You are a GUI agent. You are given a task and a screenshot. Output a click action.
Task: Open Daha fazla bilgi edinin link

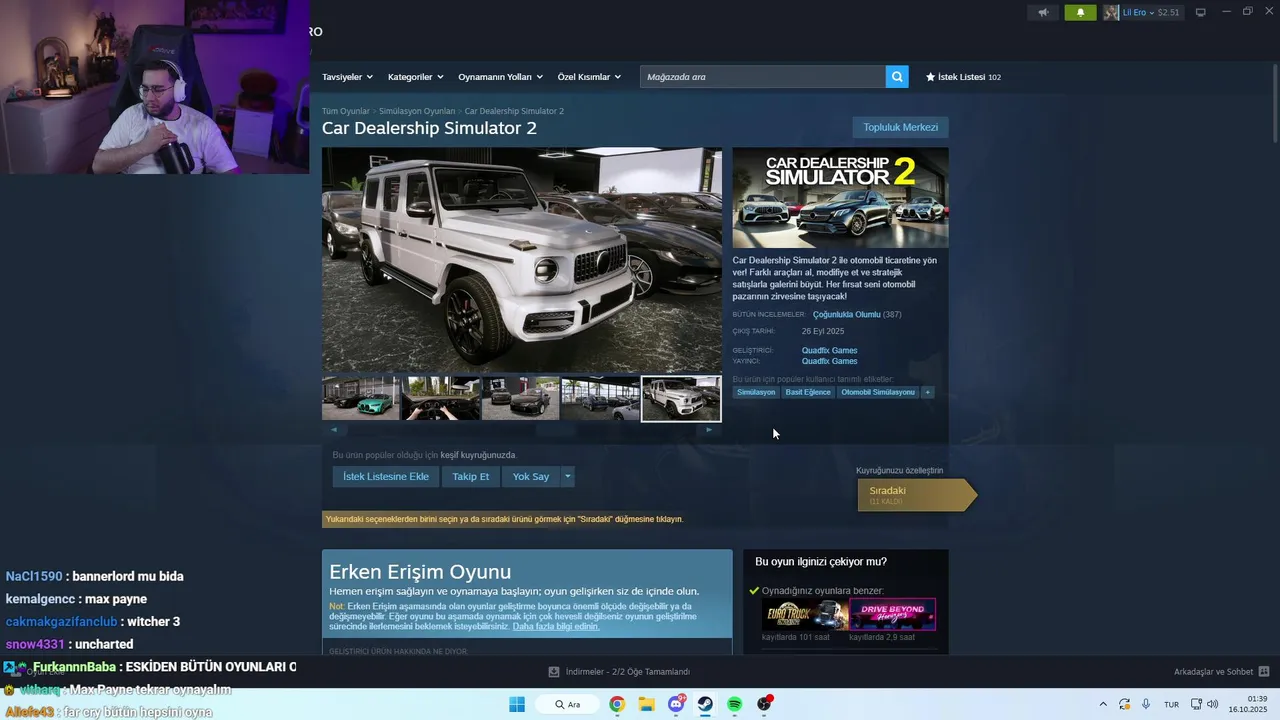click(x=555, y=626)
